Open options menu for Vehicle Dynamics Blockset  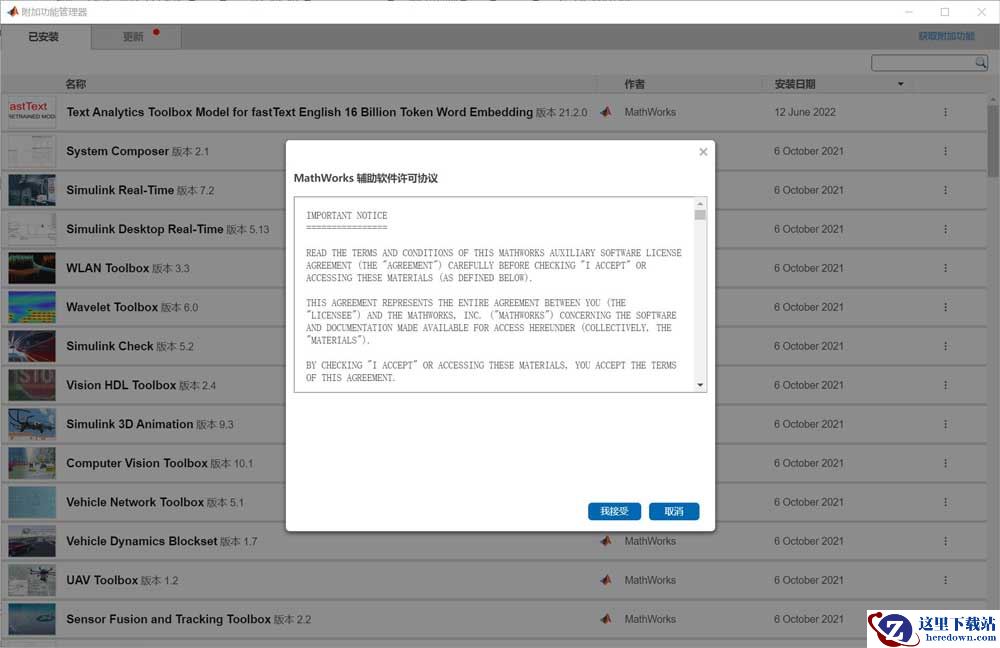click(x=945, y=541)
